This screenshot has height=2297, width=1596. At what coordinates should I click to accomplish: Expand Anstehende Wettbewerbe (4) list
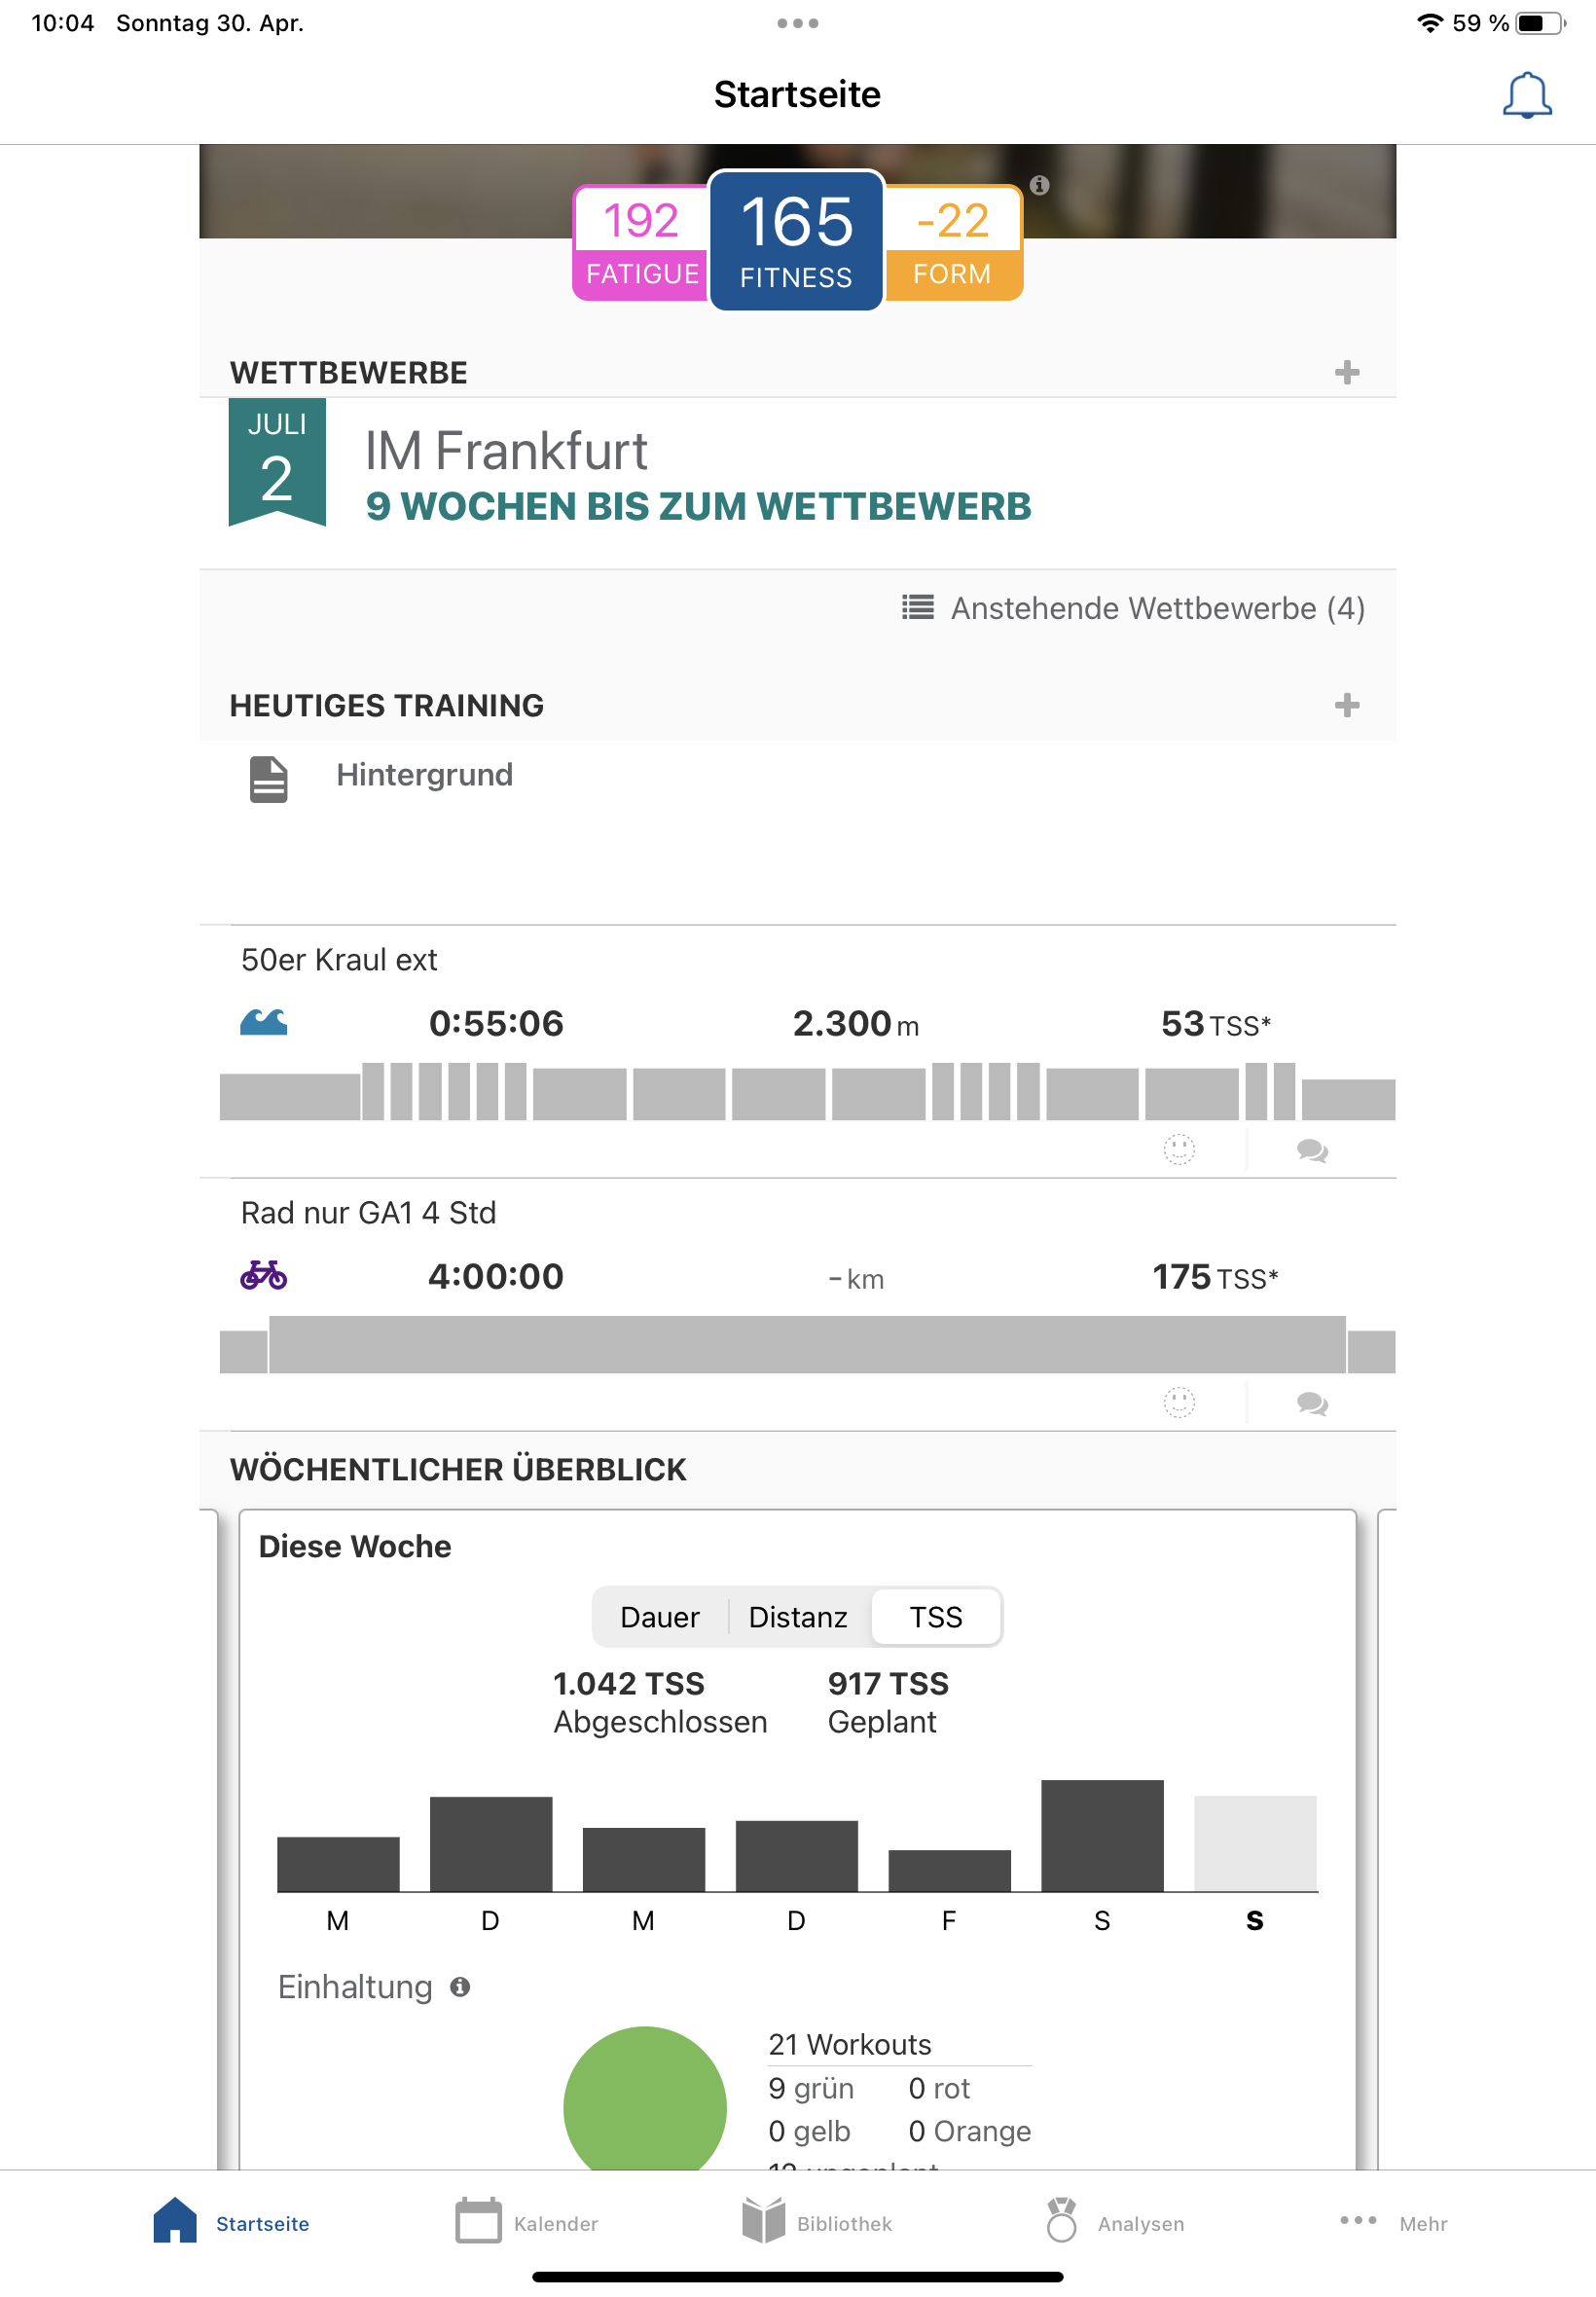tap(1132, 608)
